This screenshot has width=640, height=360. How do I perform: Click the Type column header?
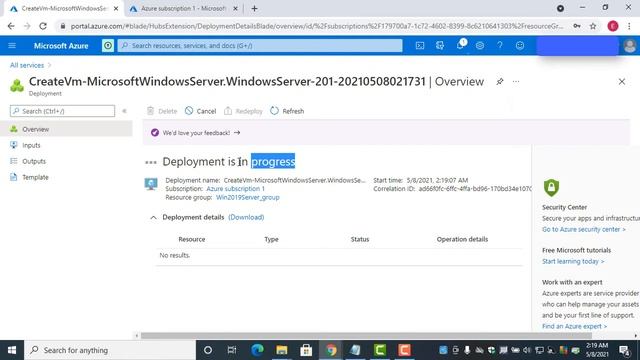click(x=271, y=239)
